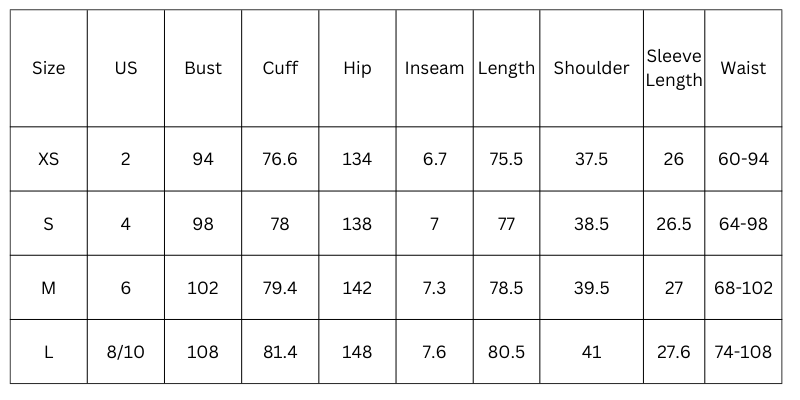The image size is (800, 400).
Task: Click the 8/10 US size cell
Action: click(126, 352)
